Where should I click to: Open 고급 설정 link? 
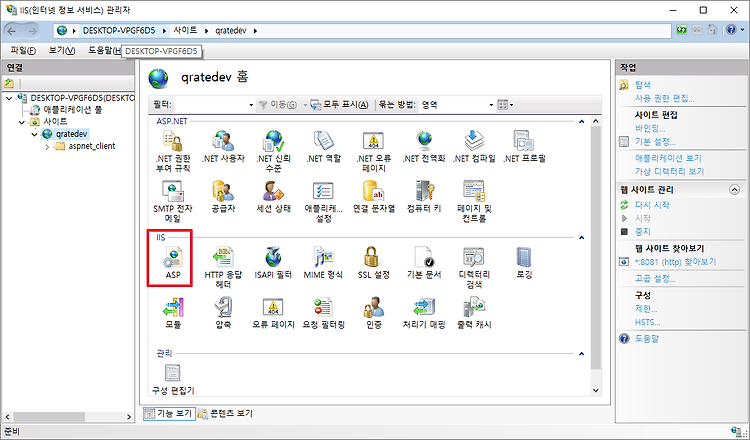655,279
